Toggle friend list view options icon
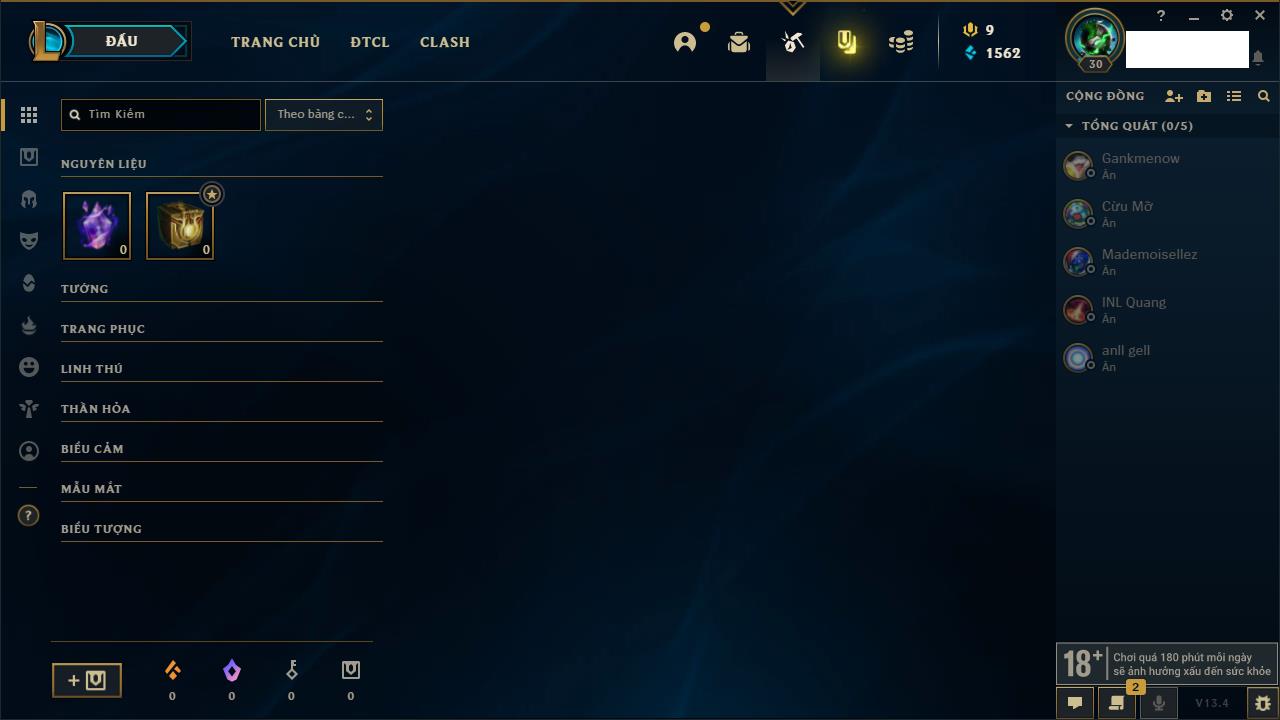 pos(1234,96)
